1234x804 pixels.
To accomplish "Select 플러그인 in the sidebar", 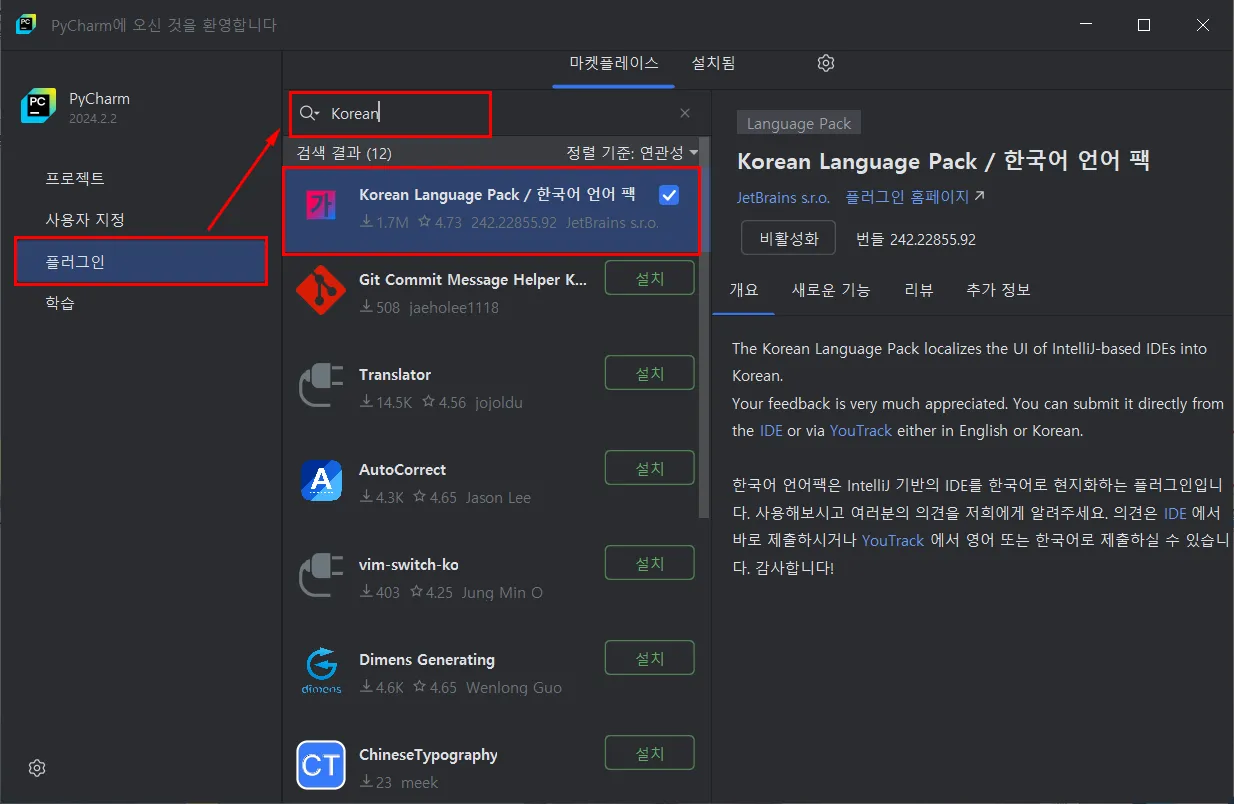I will tap(140, 261).
